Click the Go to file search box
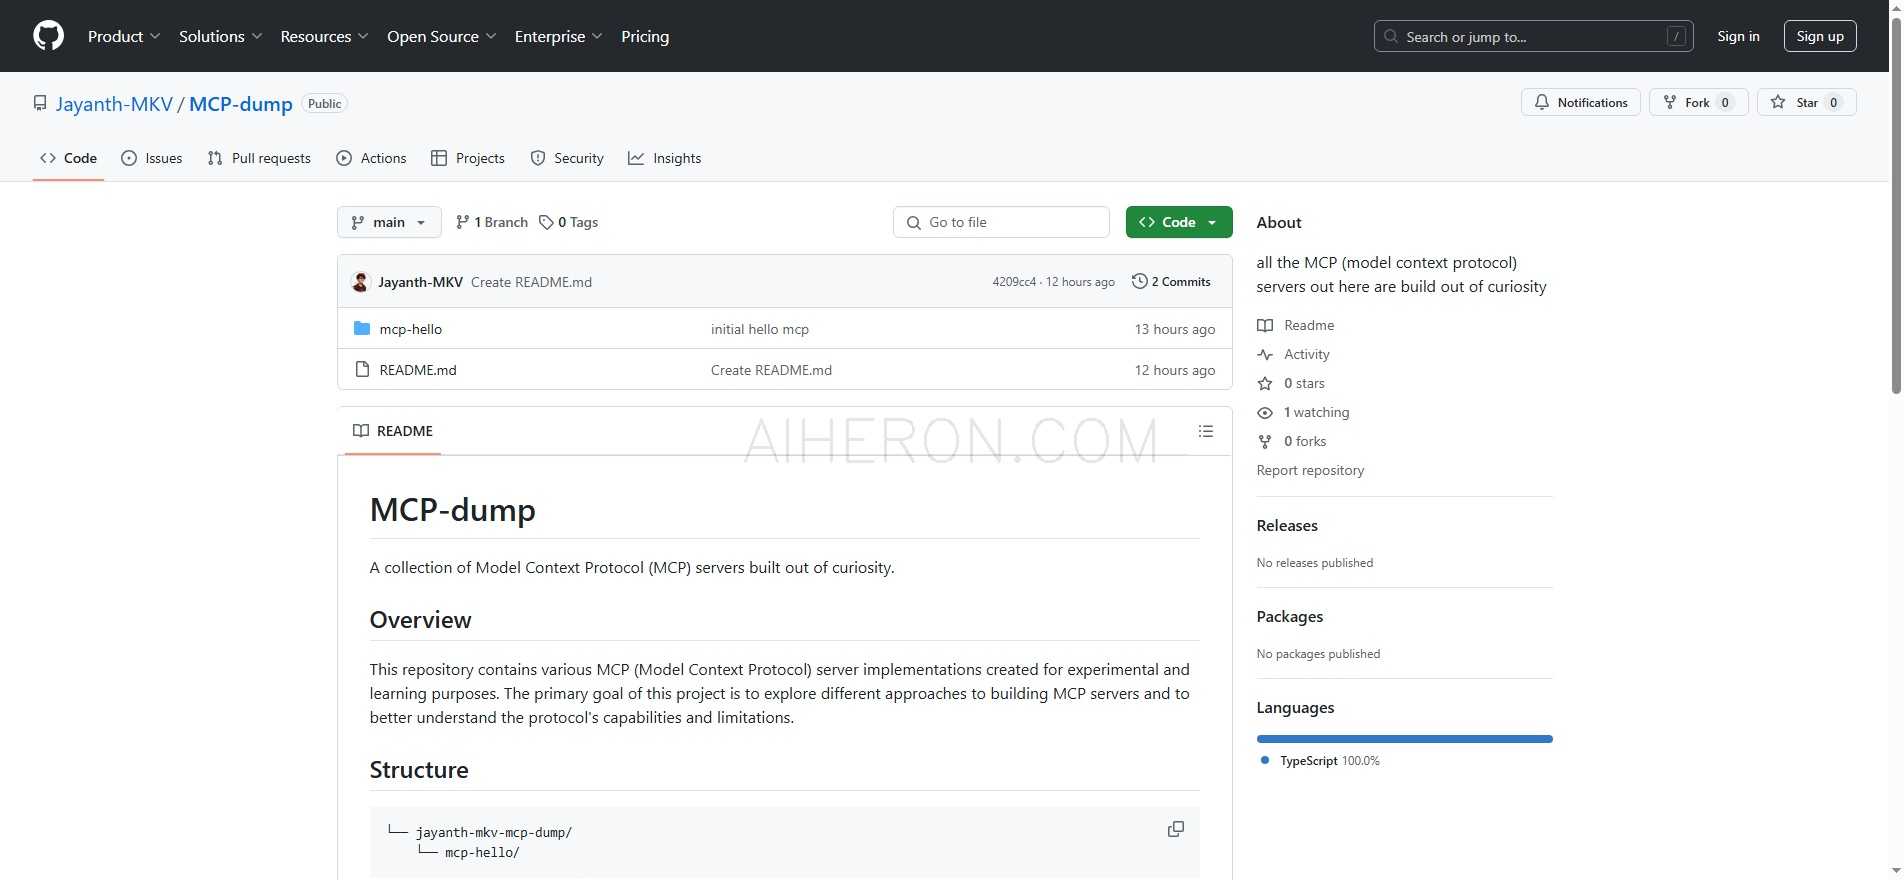 click(1001, 222)
